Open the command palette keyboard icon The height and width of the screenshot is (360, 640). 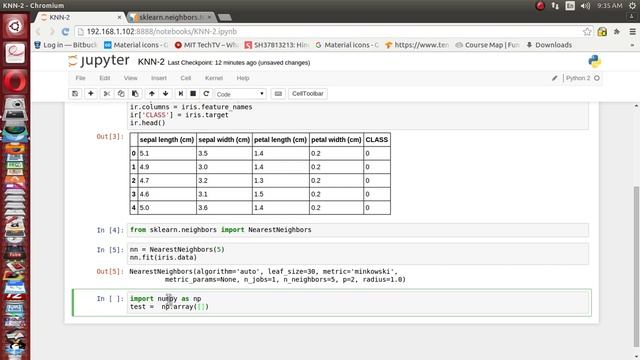click(x=278, y=93)
